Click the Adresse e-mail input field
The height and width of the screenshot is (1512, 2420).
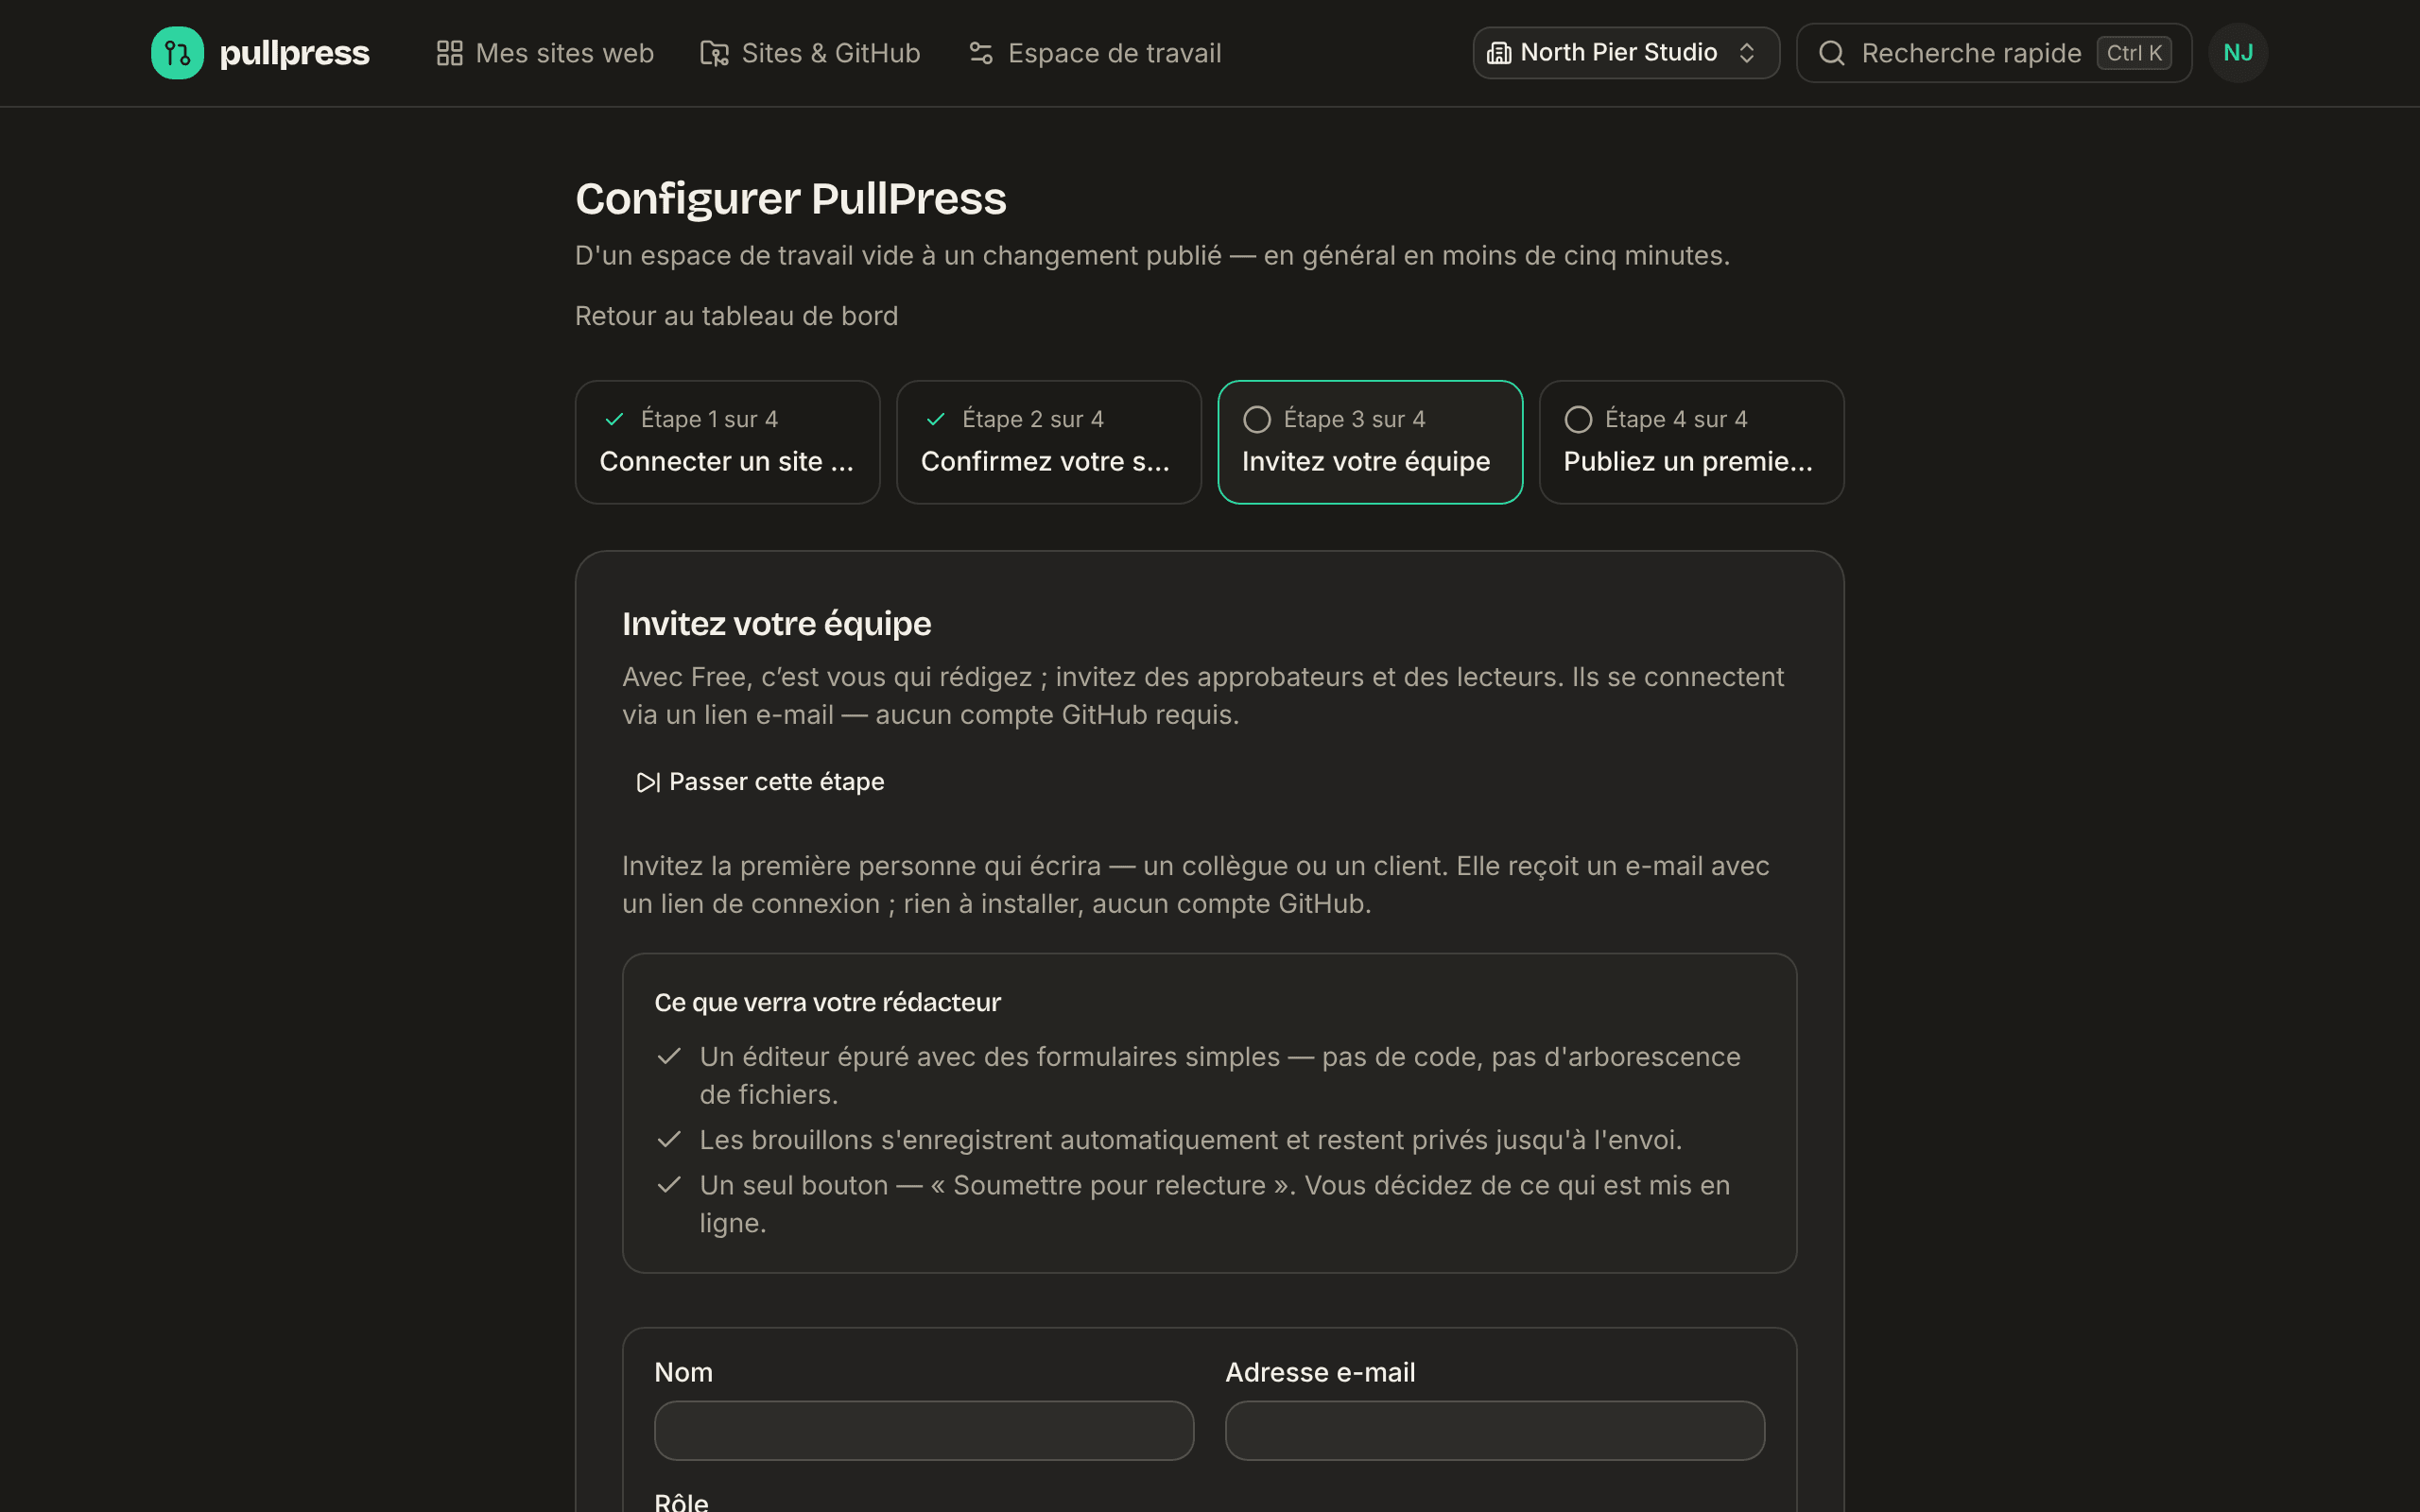[x=1495, y=1431]
